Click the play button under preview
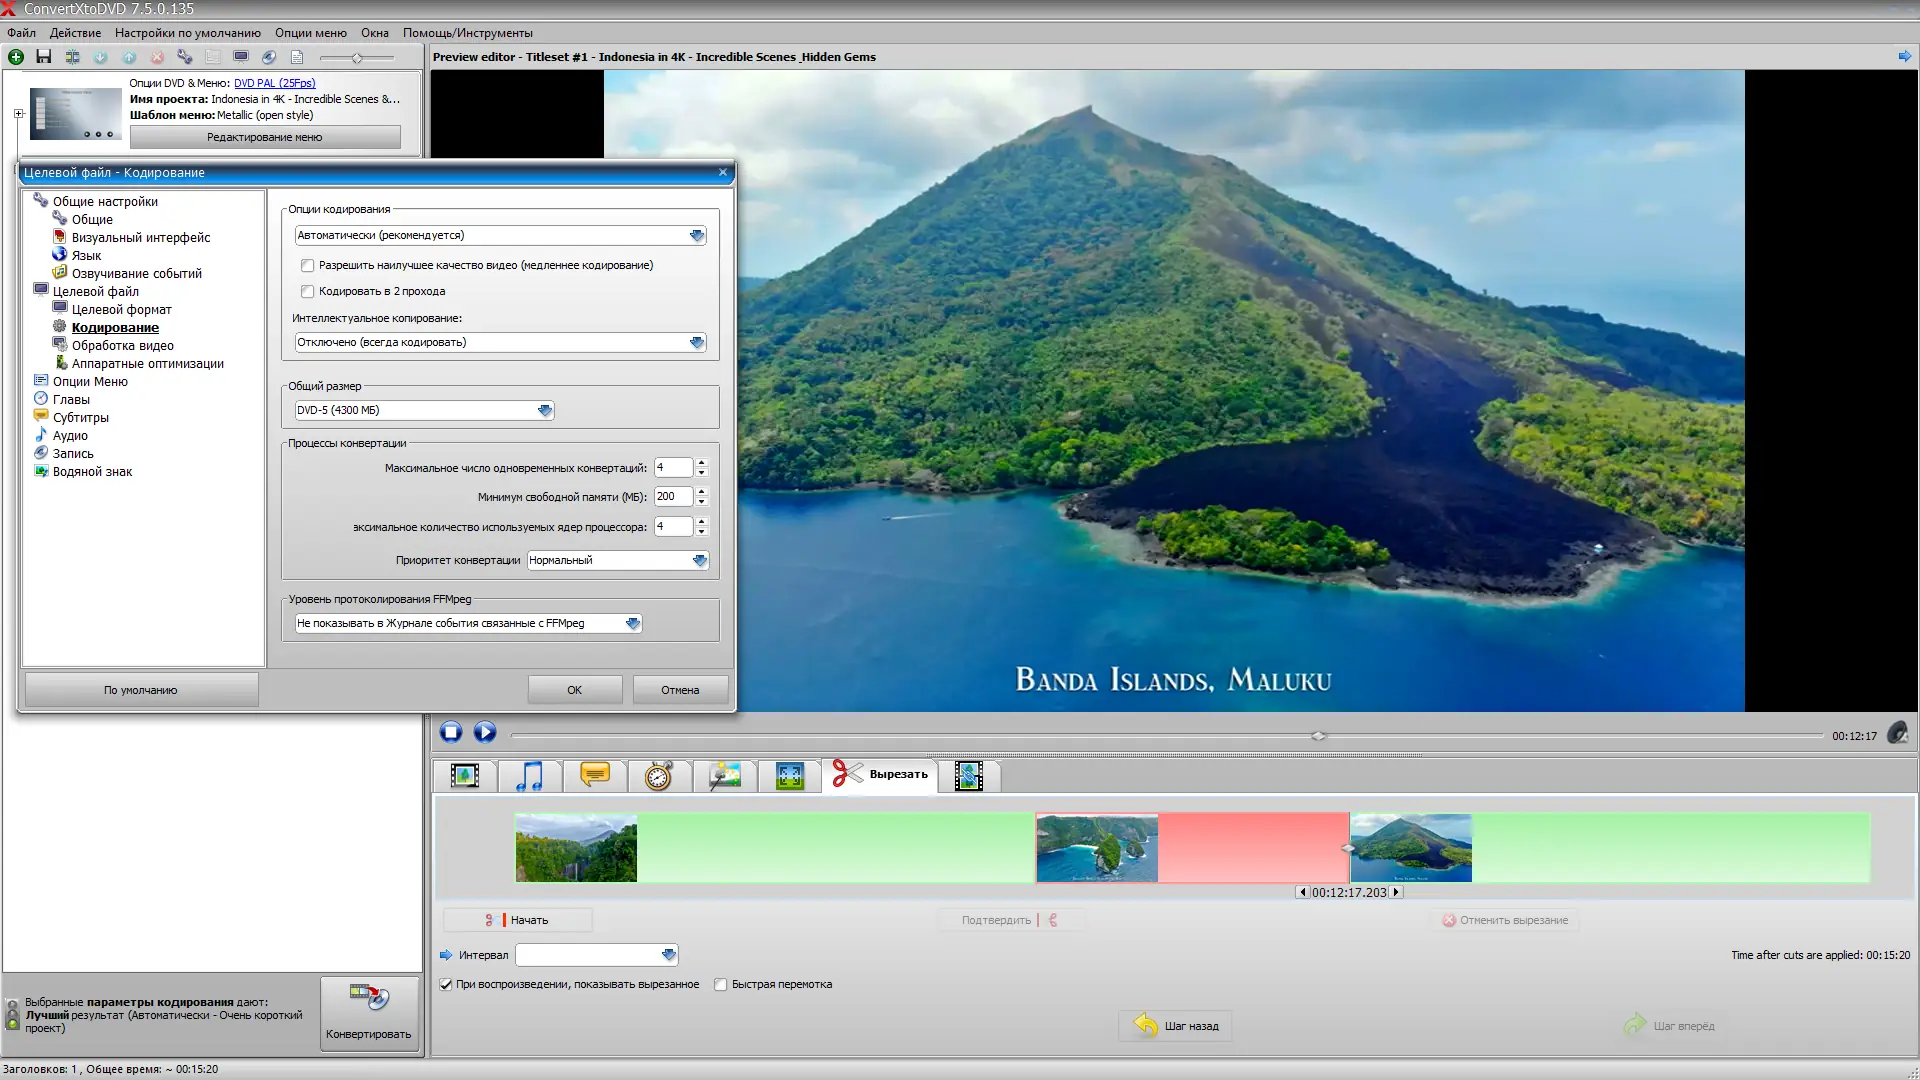 (x=485, y=732)
